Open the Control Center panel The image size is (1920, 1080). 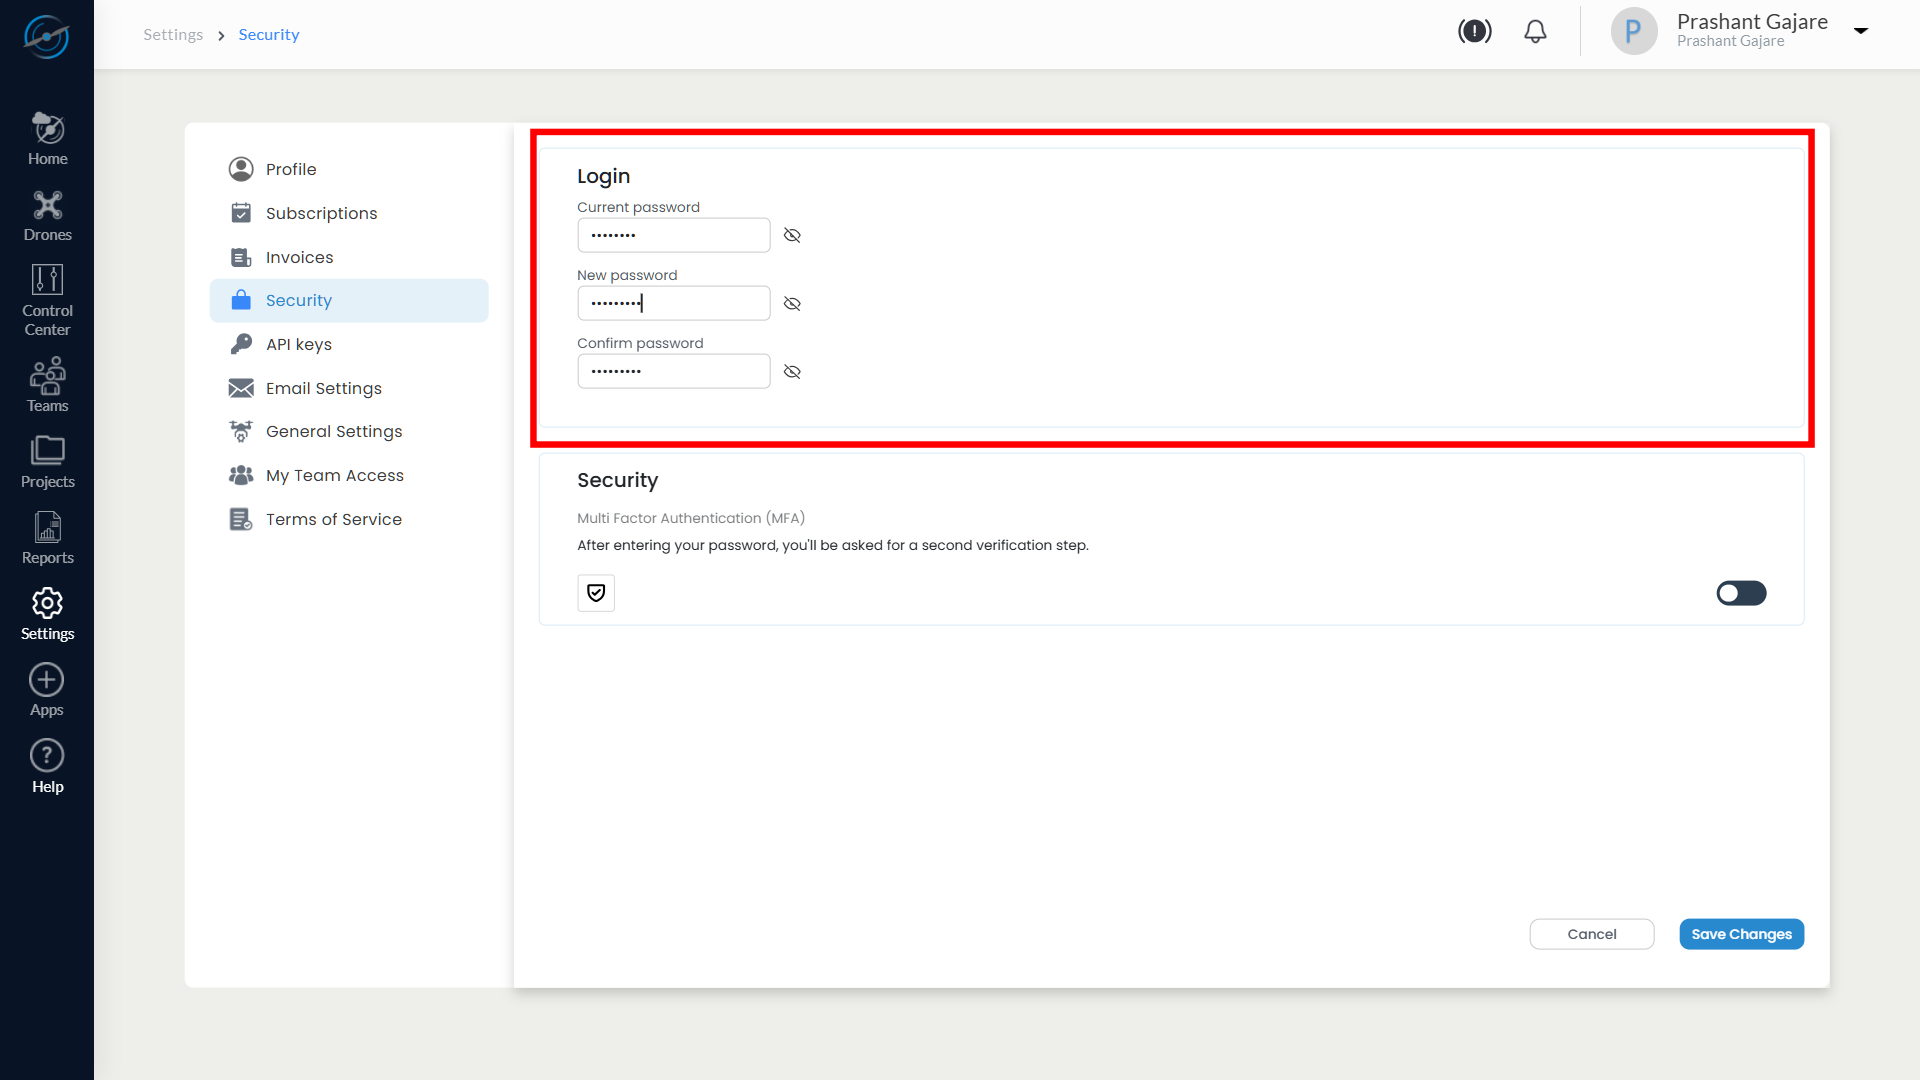(x=47, y=299)
